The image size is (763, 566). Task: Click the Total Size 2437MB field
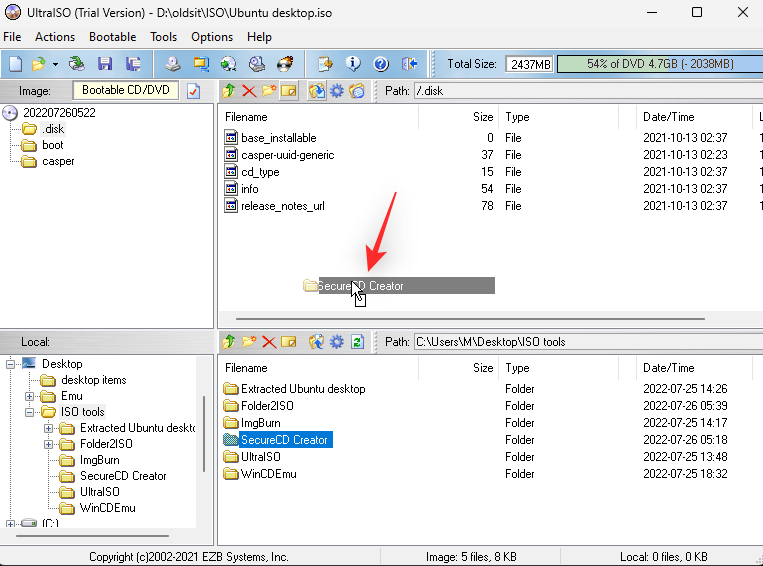(529, 64)
